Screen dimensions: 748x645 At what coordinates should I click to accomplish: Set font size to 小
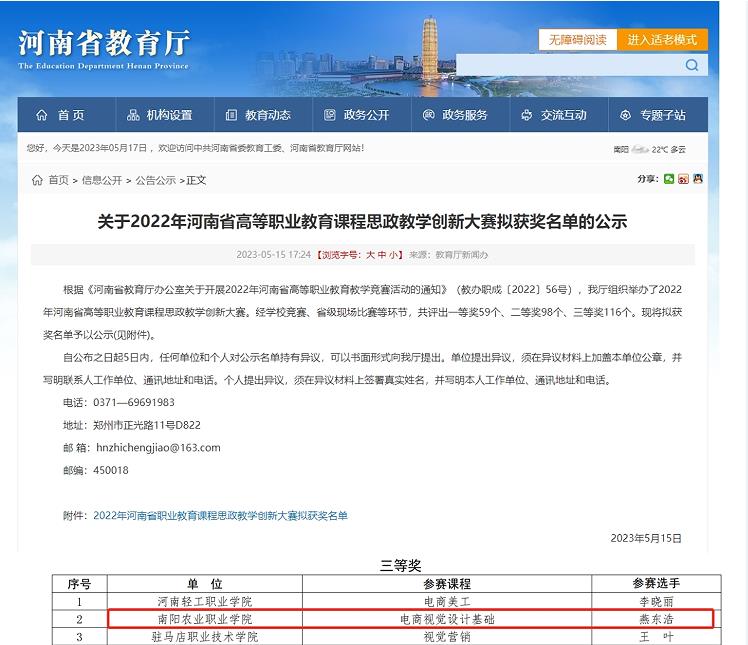[394, 255]
